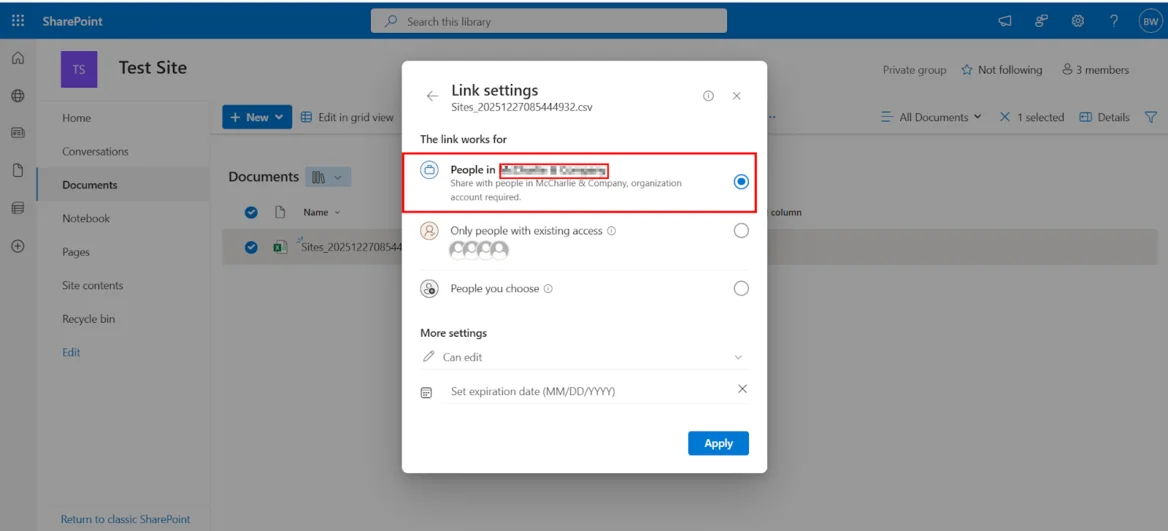
Task: Open the All Documents view dropdown
Action: 931,117
